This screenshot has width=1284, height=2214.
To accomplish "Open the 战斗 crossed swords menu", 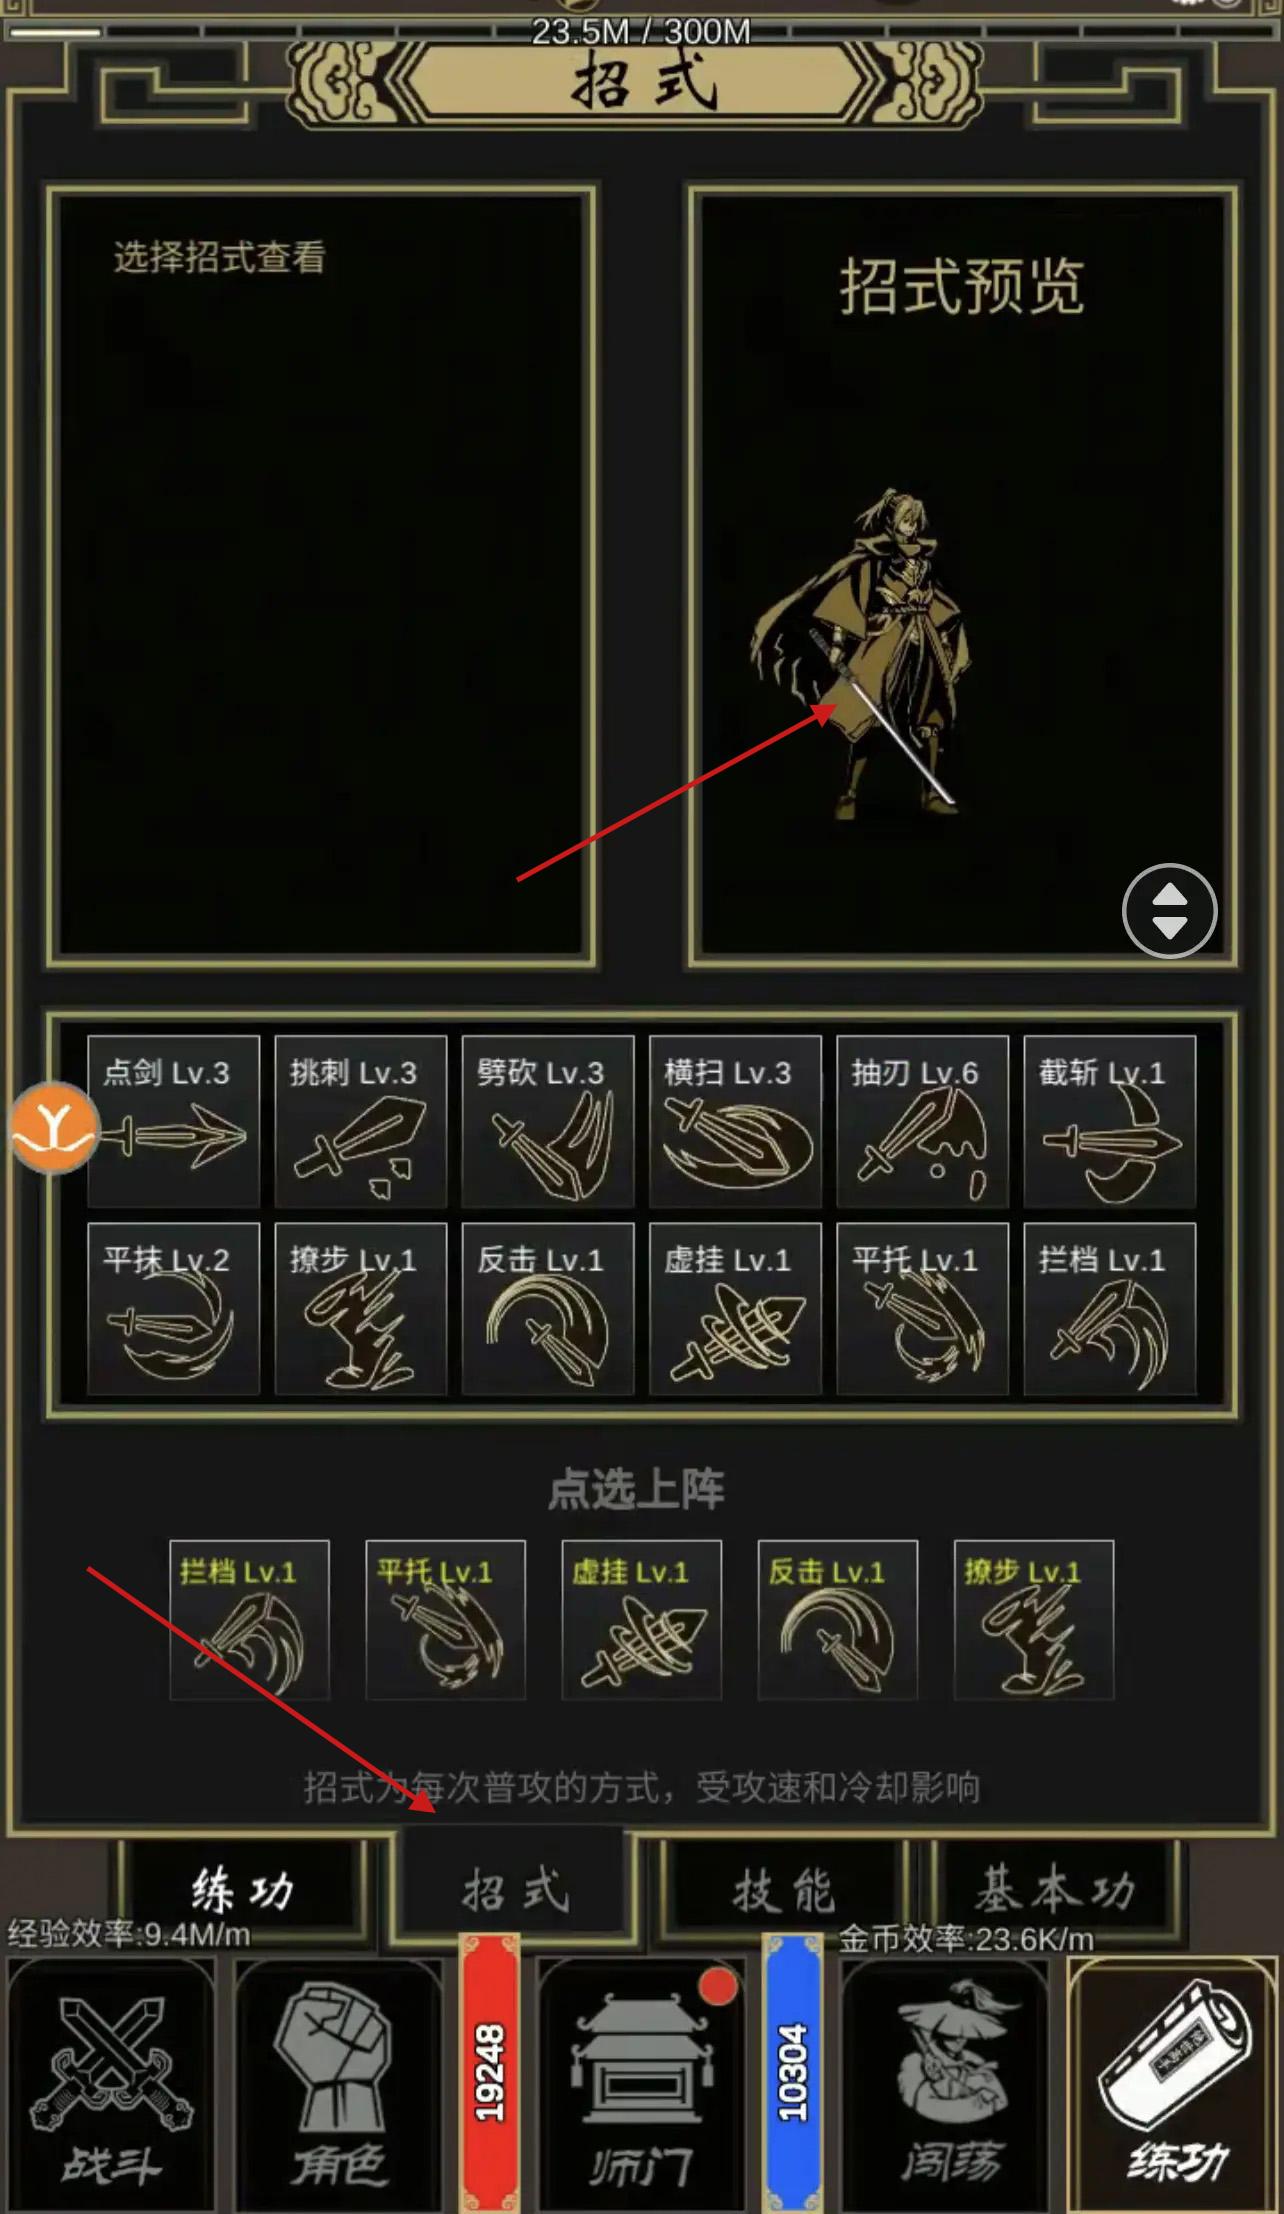I will 110,2084.
